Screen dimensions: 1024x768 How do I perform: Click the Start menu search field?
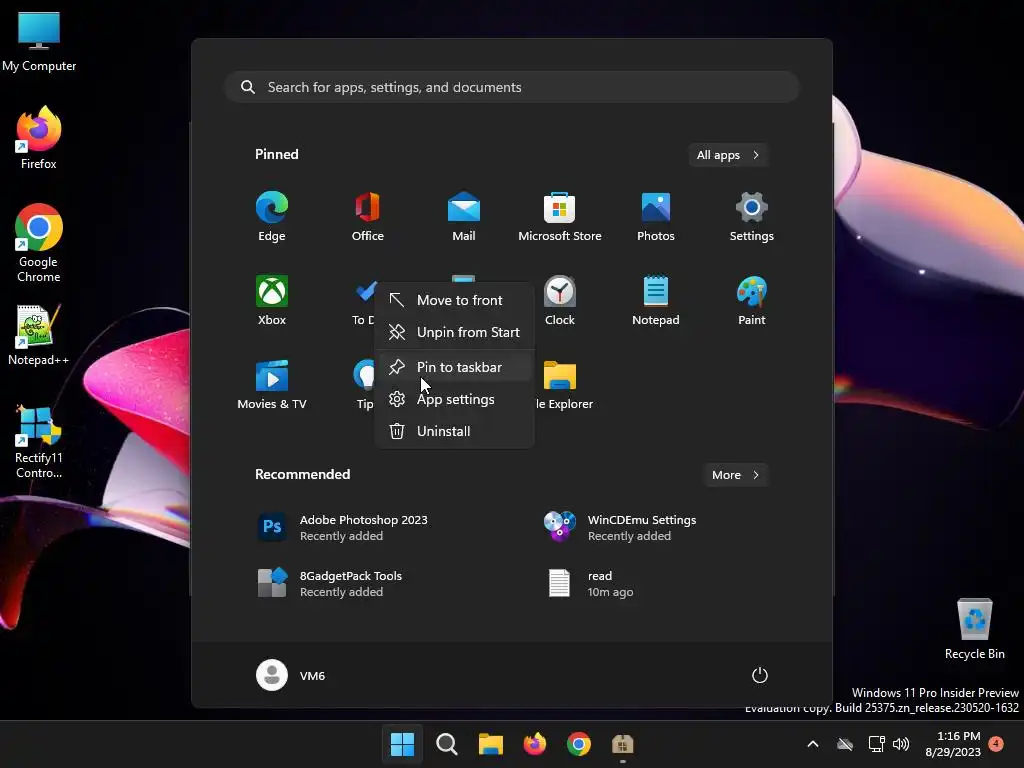(512, 87)
